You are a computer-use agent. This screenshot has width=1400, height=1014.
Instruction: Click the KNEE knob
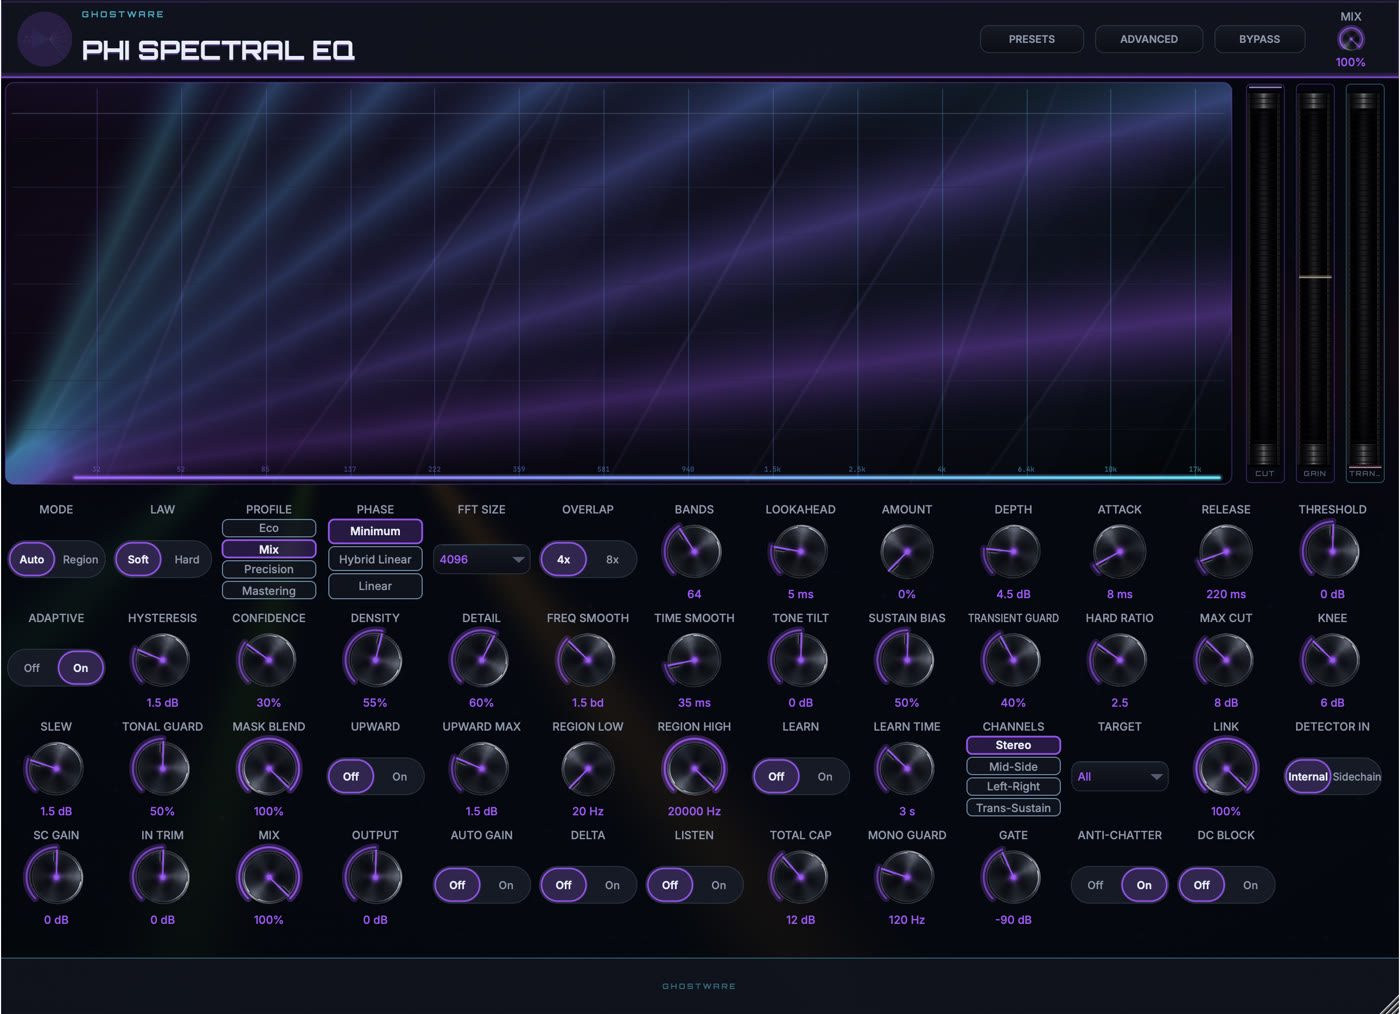coord(1332,660)
